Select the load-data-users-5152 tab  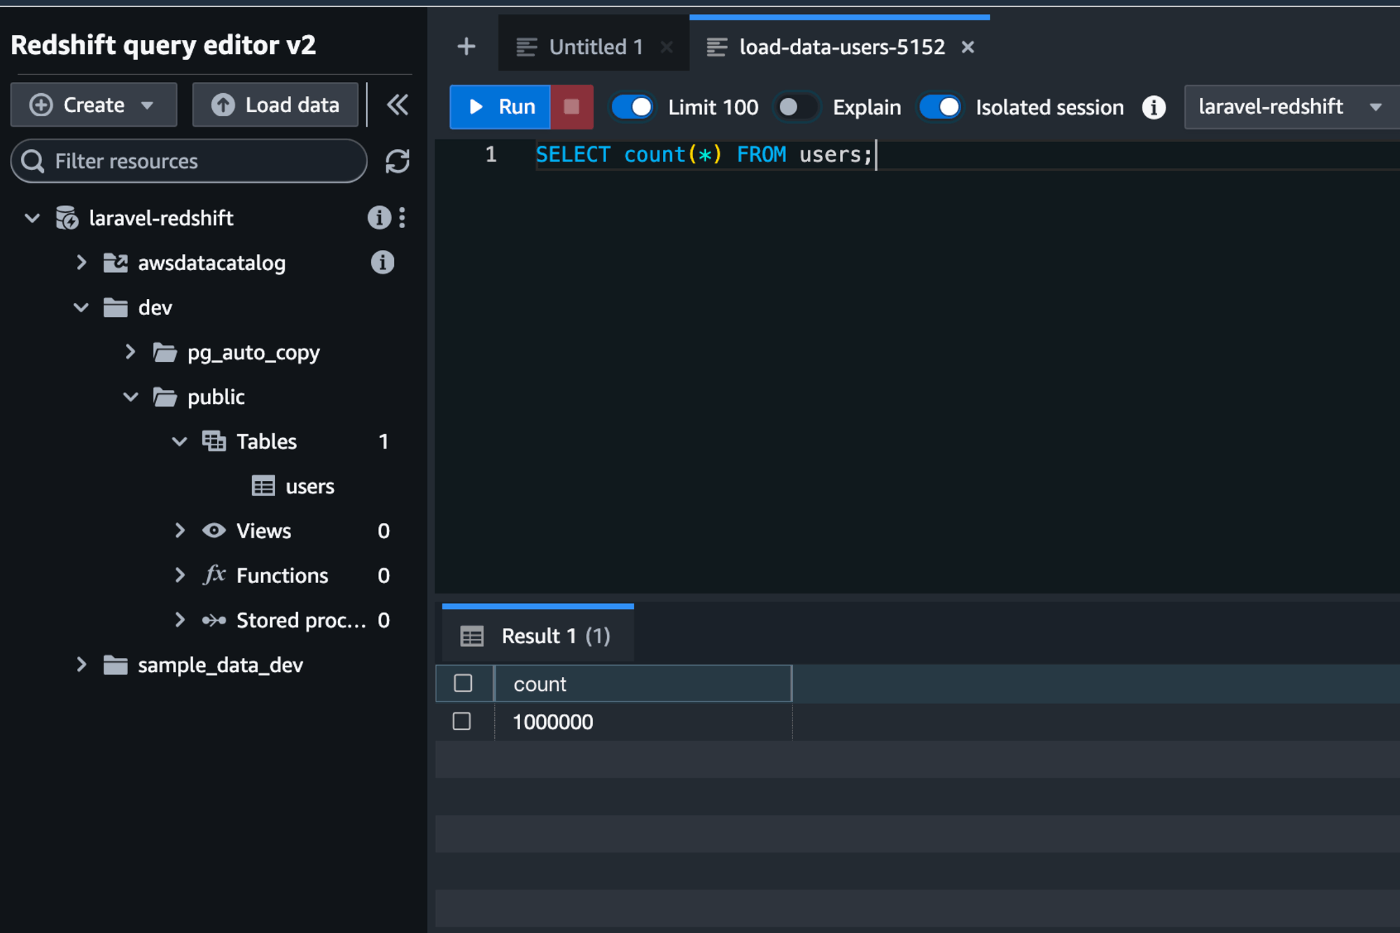(839, 47)
